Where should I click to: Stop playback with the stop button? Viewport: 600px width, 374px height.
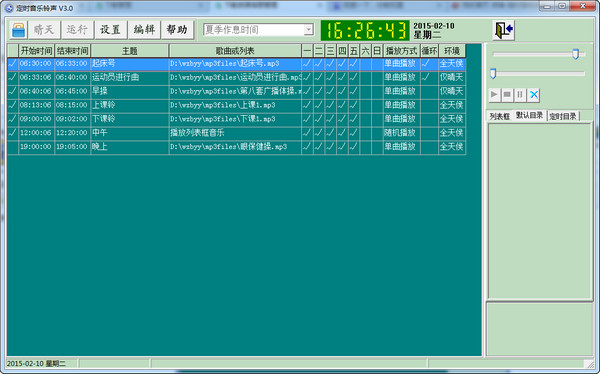point(507,94)
